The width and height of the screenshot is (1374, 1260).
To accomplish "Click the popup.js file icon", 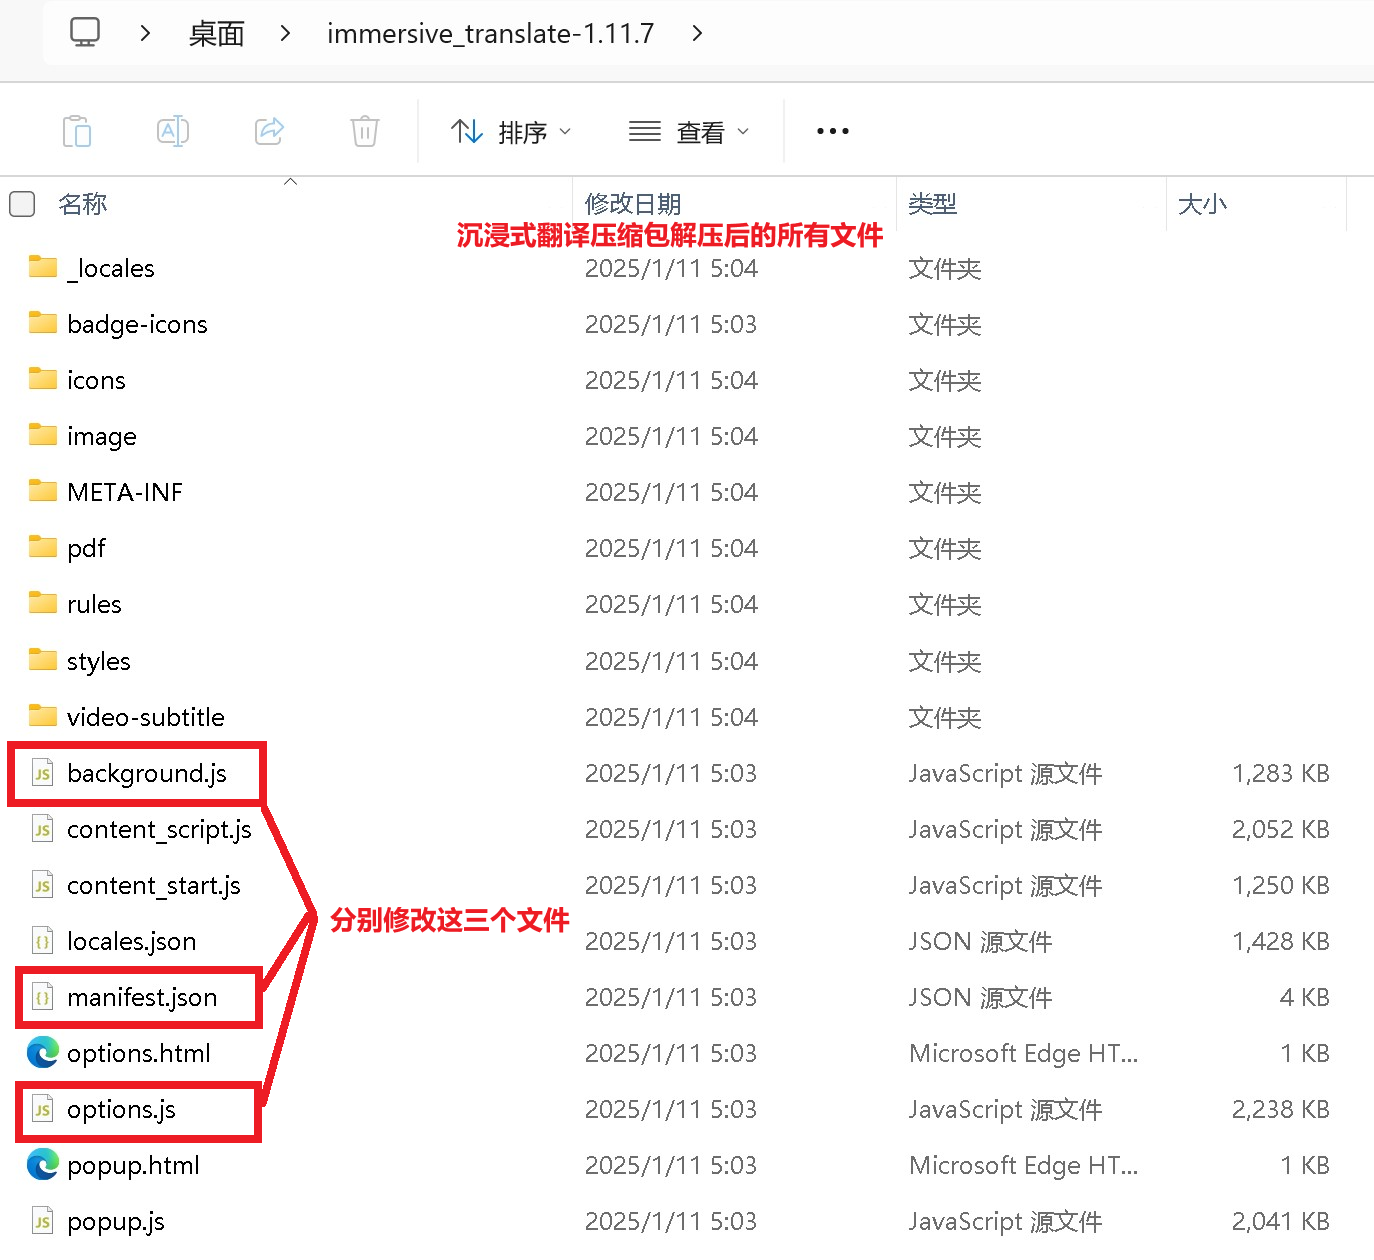I will 43,1221.
